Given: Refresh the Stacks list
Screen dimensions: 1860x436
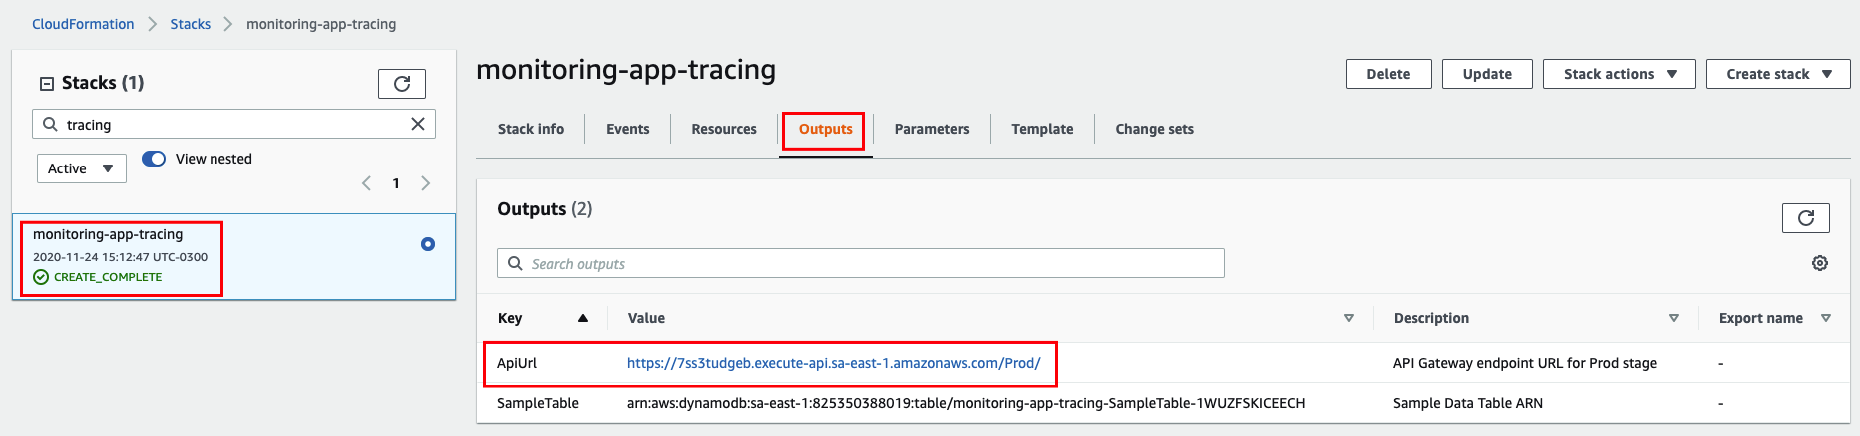Looking at the screenshot, I should pos(402,84).
